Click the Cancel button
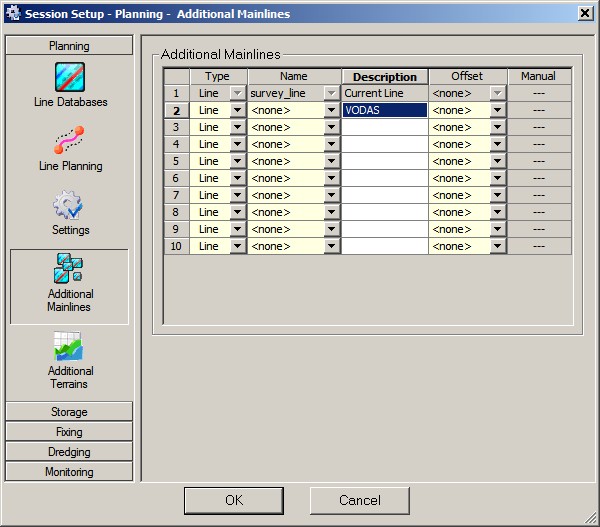 (359, 500)
